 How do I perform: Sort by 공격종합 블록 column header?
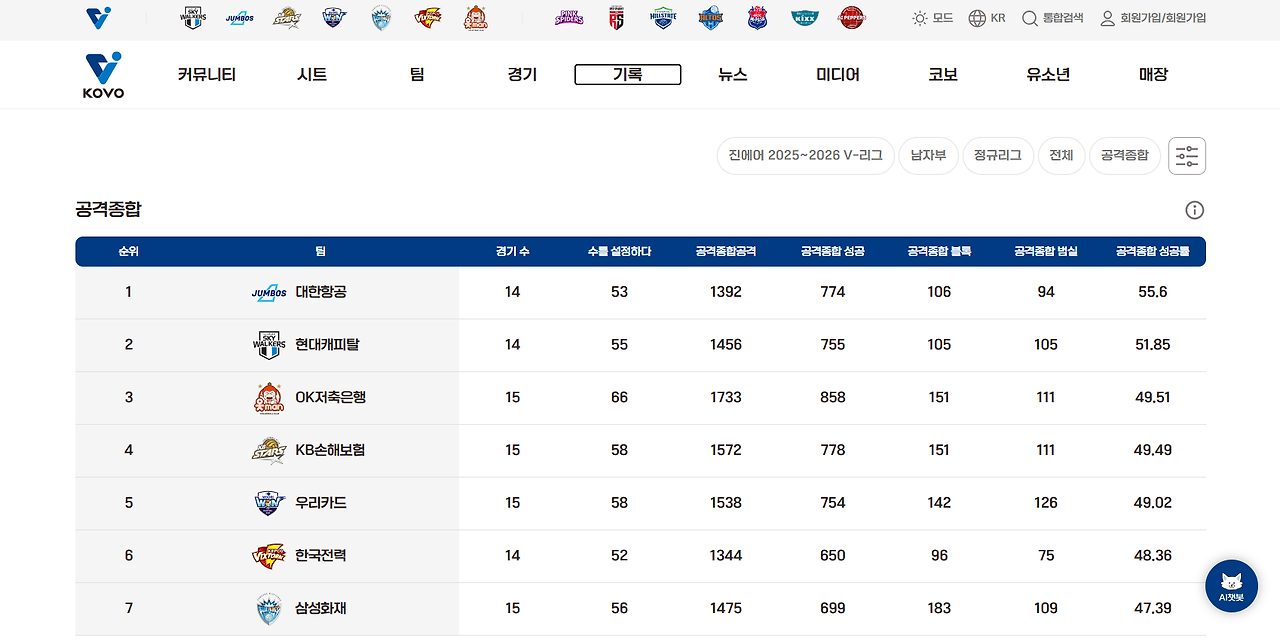coord(939,252)
